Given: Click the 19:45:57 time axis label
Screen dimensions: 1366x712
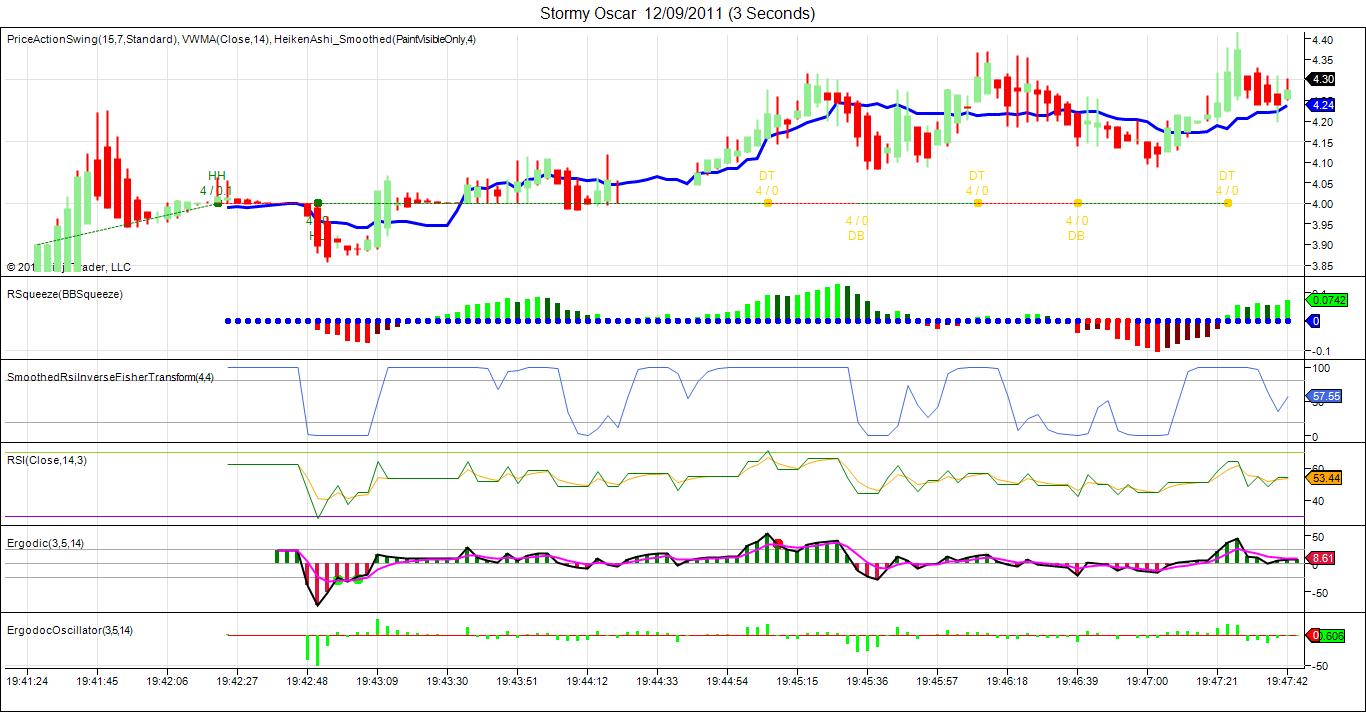Looking at the screenshot, I should click(937, 682).
